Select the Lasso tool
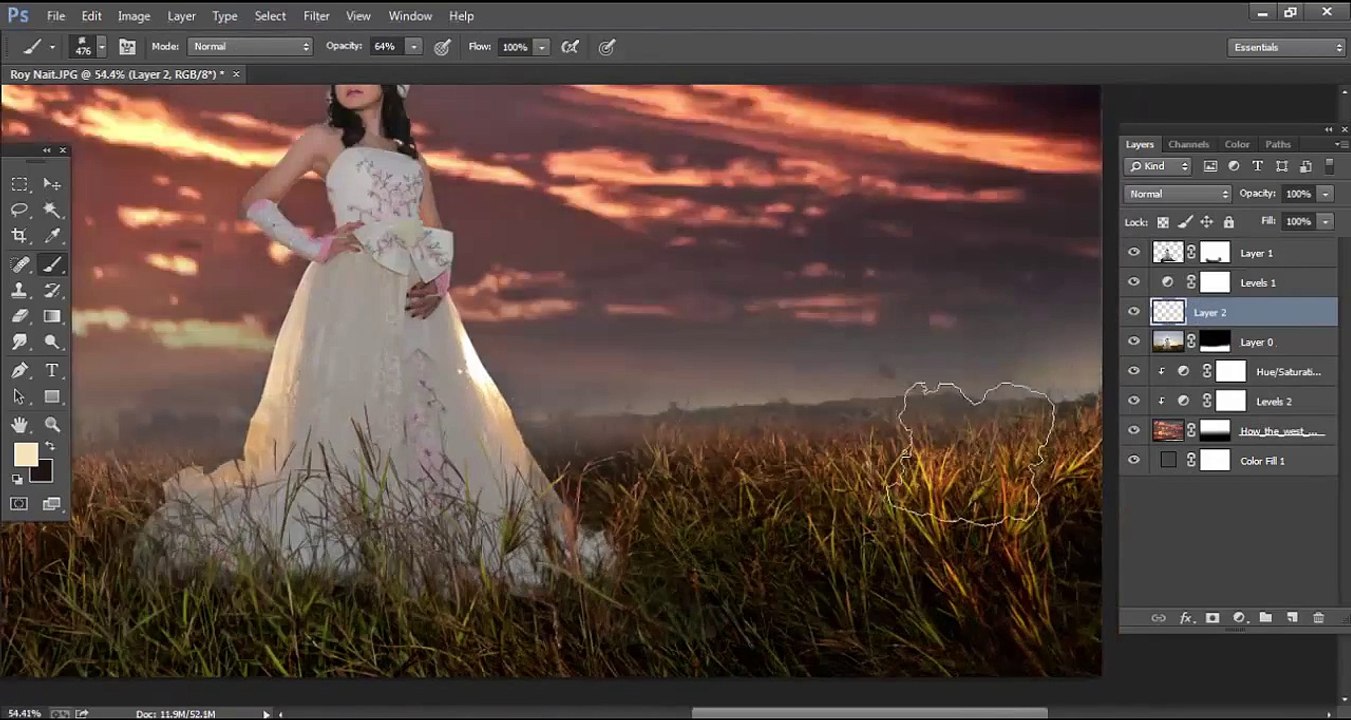This screenshot has width=1351, height=720. point(19,210)
